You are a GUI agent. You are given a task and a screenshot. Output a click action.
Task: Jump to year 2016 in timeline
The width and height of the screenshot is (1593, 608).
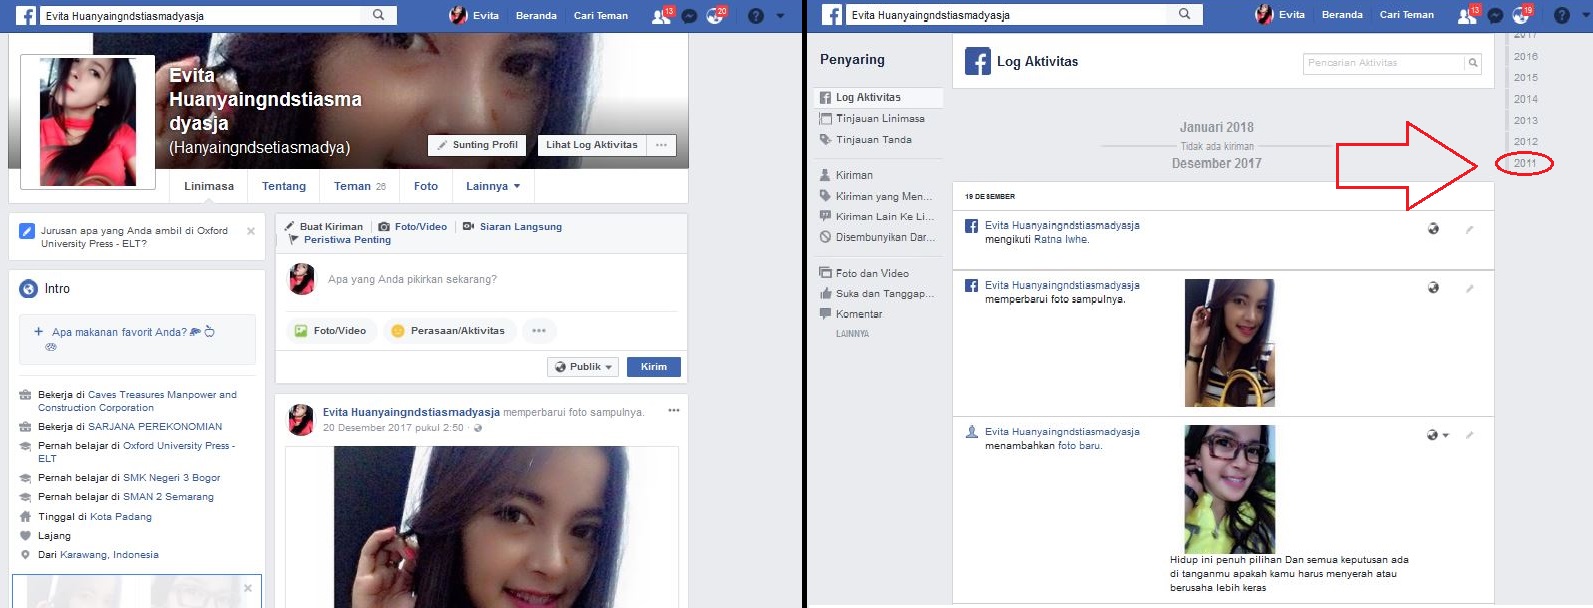coord(1526,57)
